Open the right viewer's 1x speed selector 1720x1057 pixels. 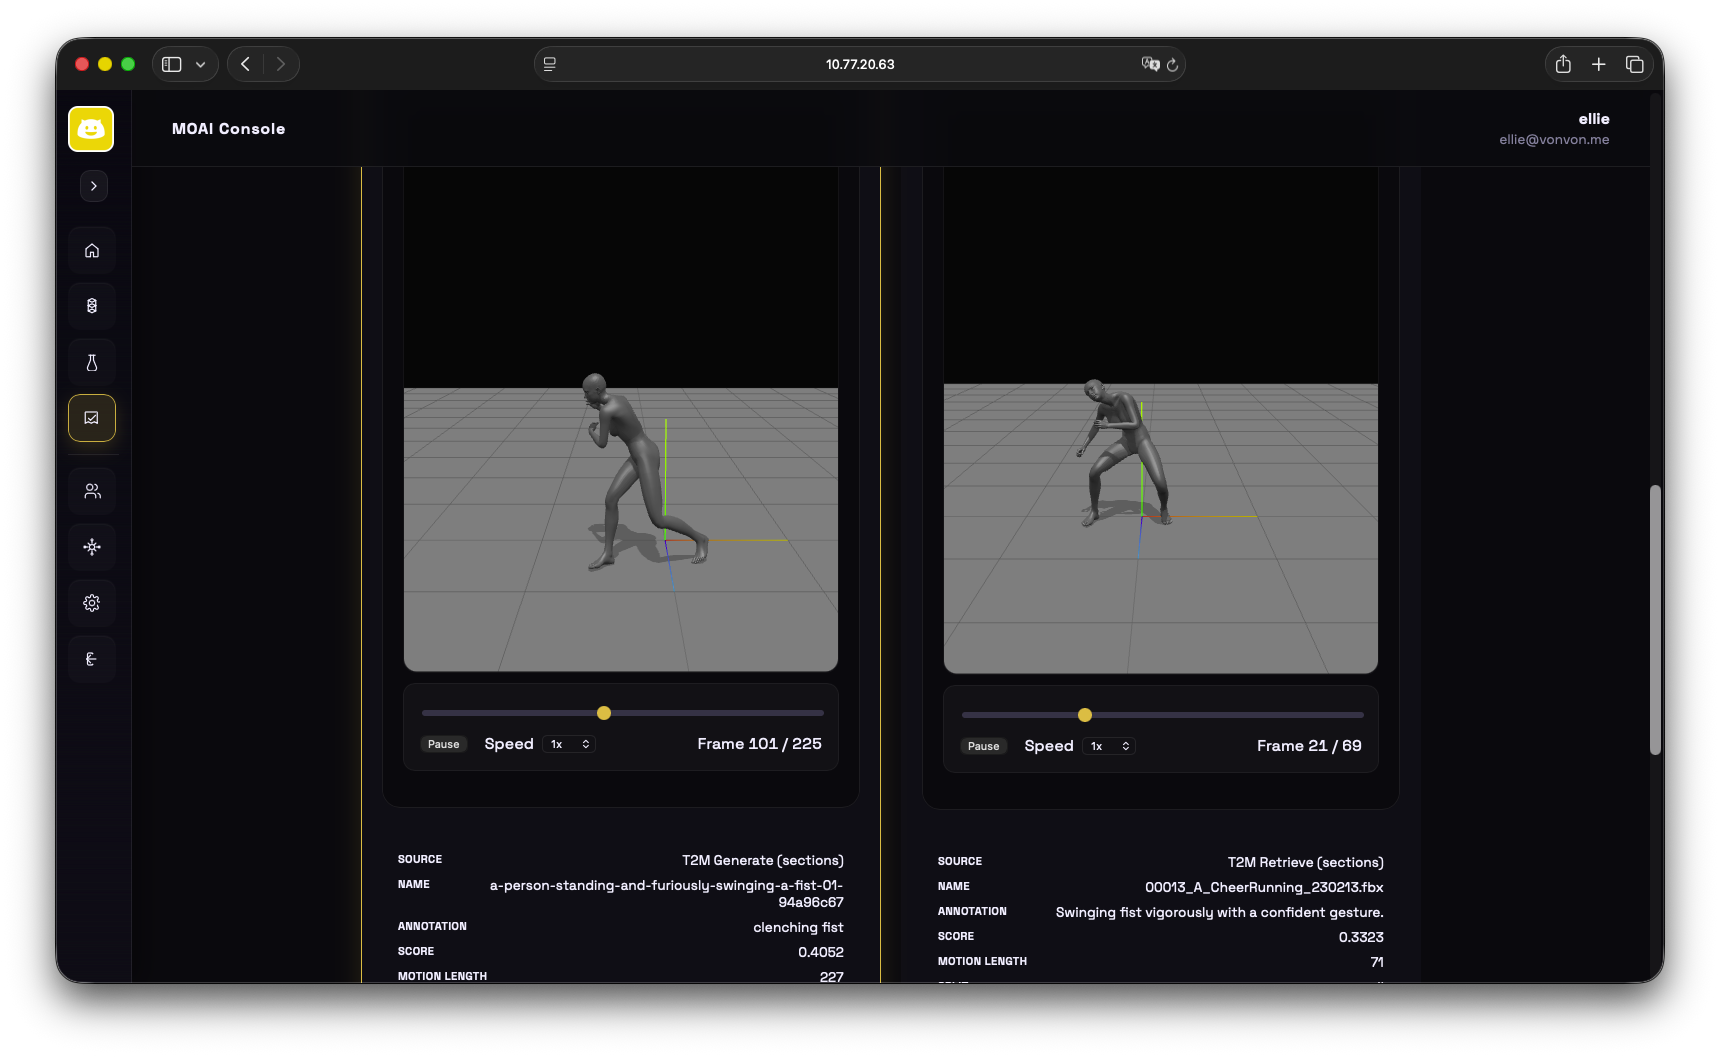pos(1109,746)
